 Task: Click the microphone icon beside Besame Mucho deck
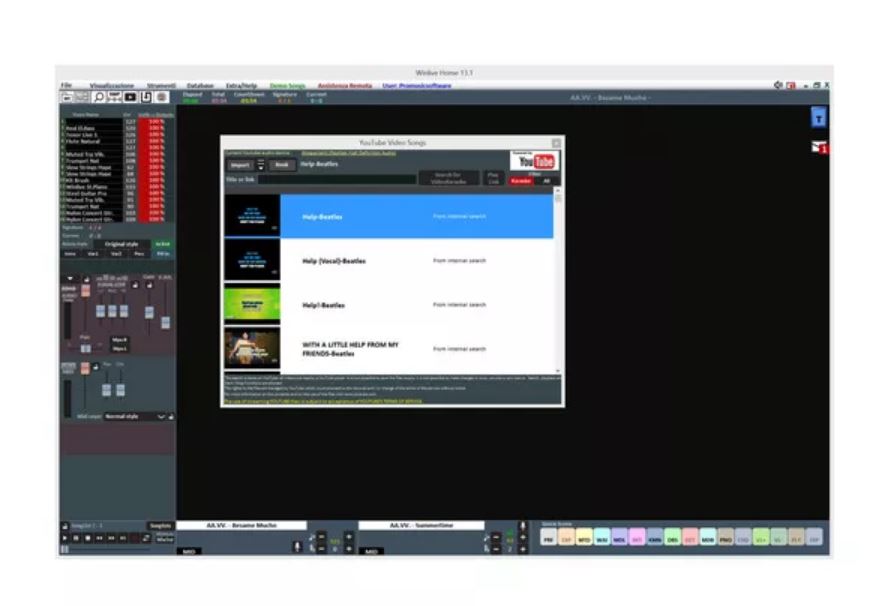tap(297, 547)
